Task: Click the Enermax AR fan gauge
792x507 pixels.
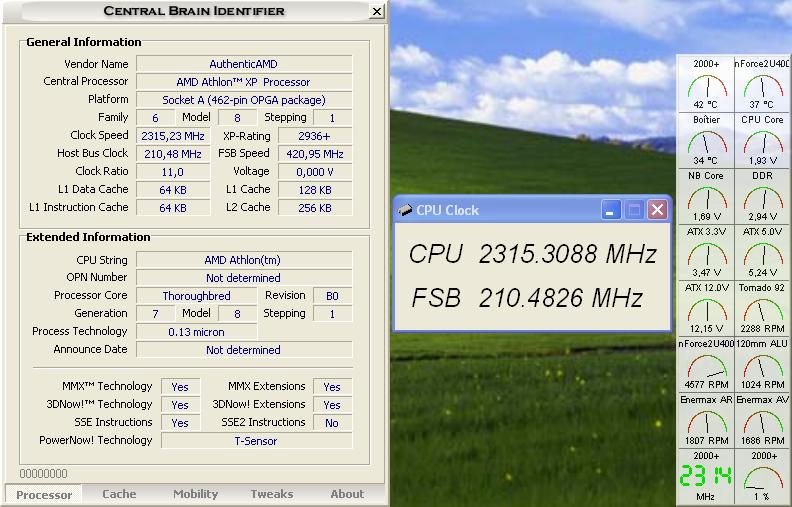Action: point(706,421)
